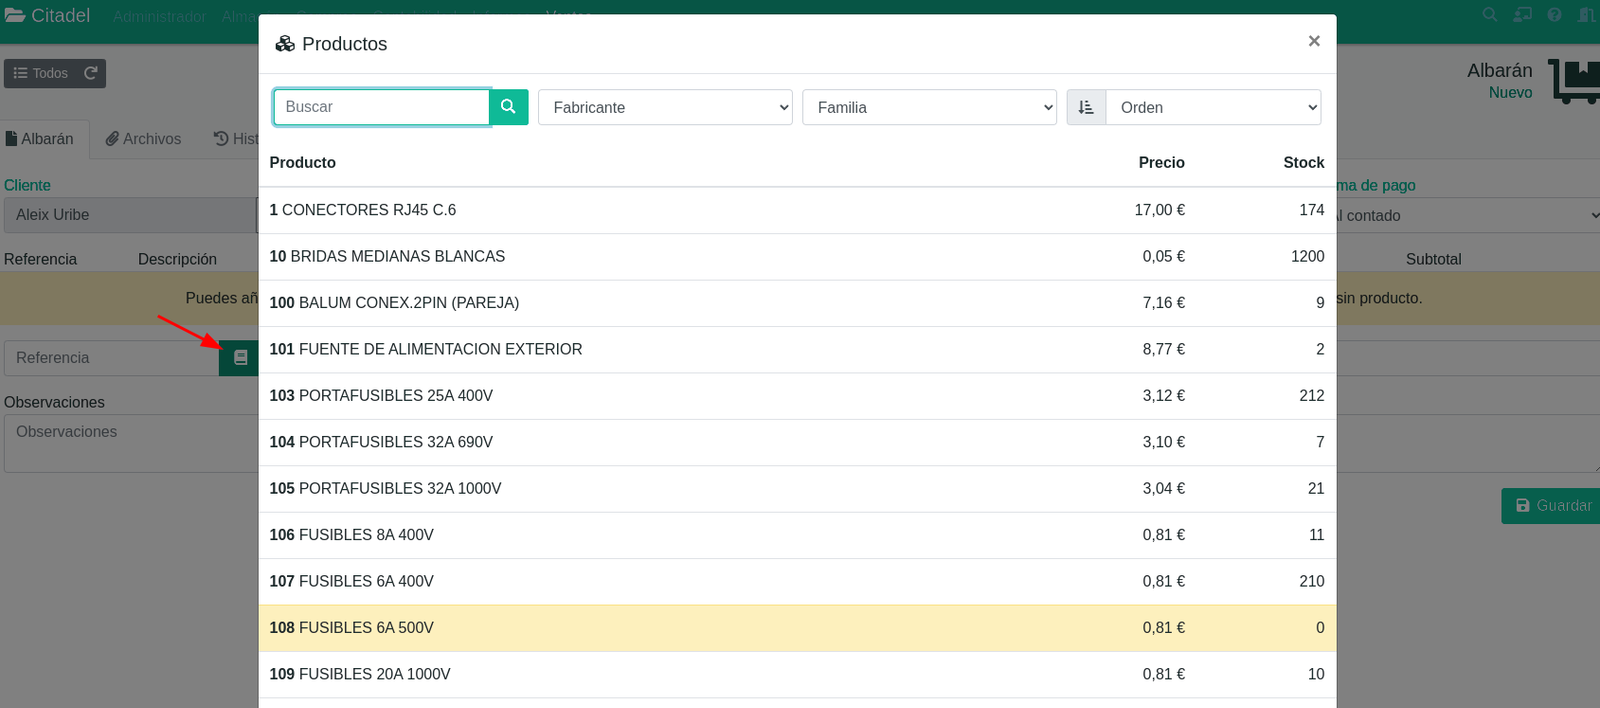Image resolution: width=1600 pixels, height=708 pixels.
Task: Click the Cliente label link
Action: (x=27, y=186)
